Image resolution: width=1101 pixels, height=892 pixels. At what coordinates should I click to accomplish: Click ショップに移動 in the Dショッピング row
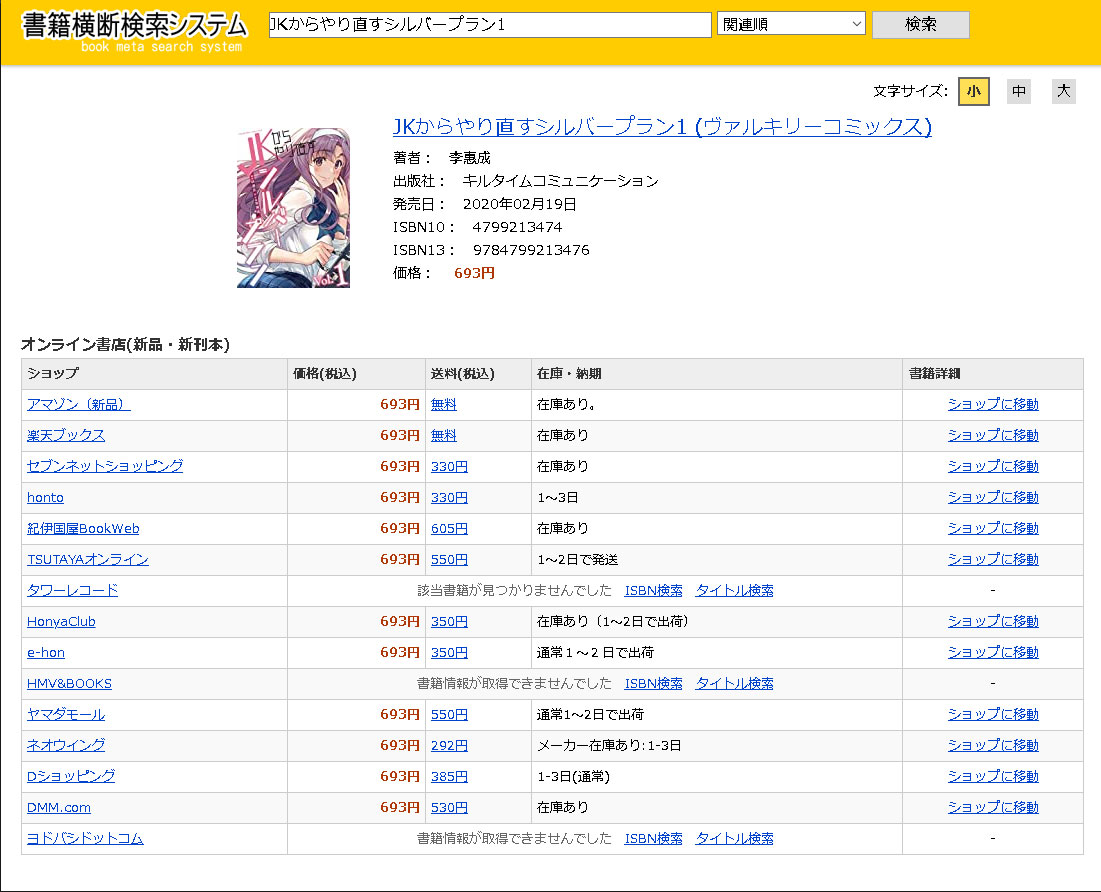[993, 776]
